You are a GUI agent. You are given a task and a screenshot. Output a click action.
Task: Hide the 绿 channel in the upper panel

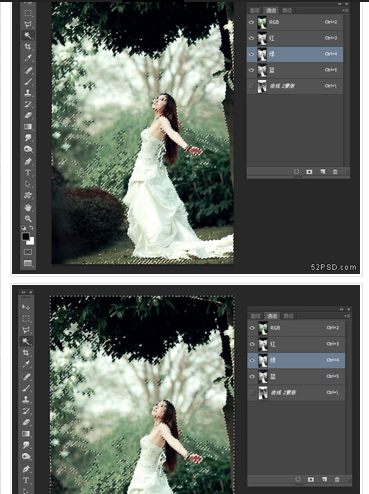pos(251,54)
